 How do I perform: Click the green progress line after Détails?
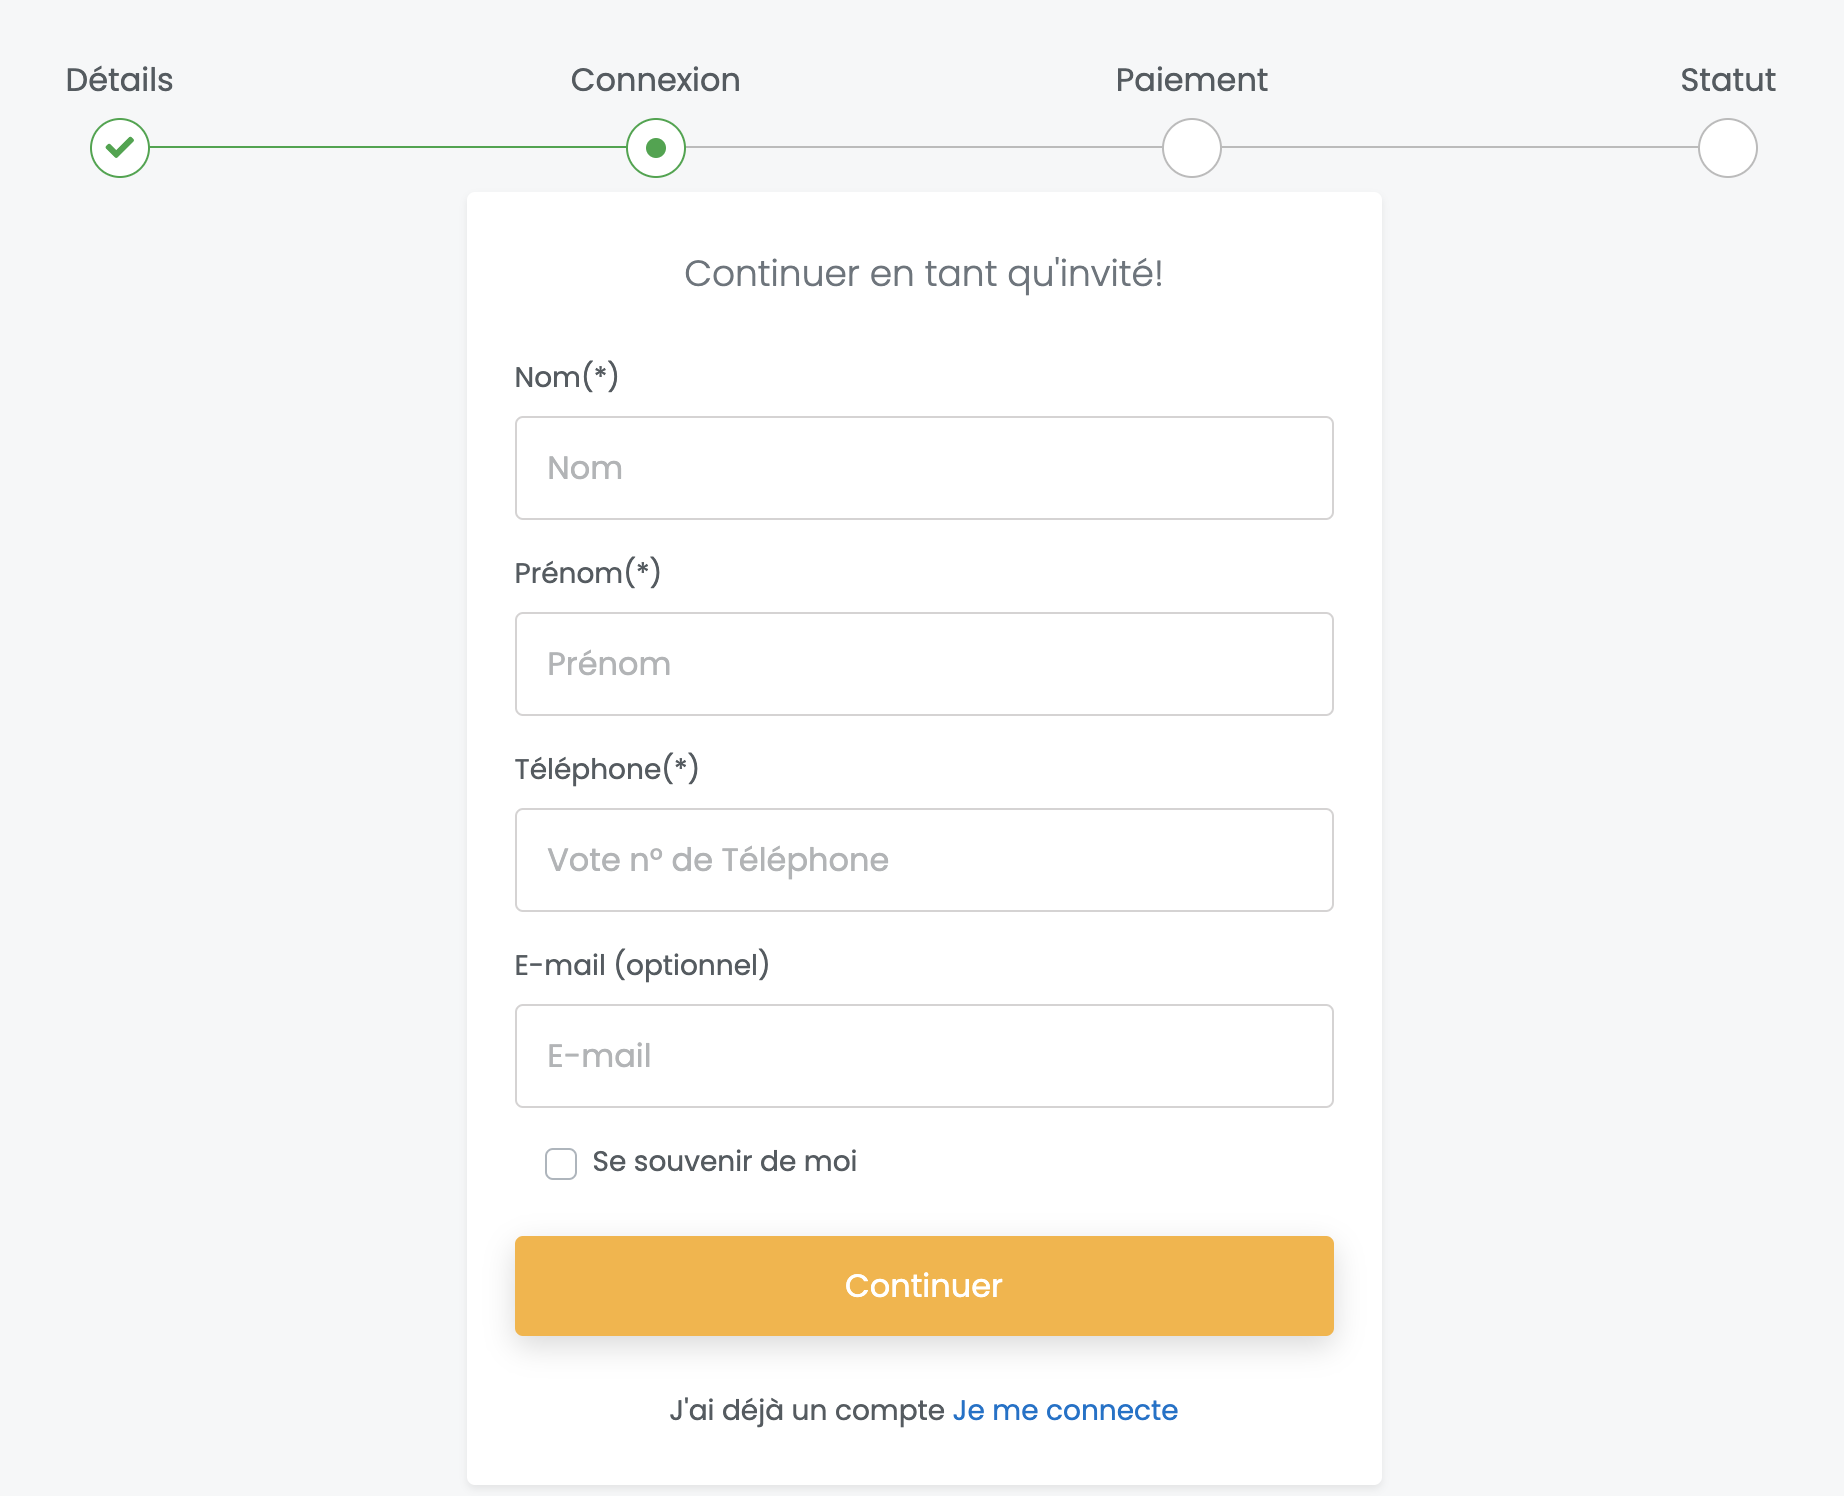click(388, 148)
